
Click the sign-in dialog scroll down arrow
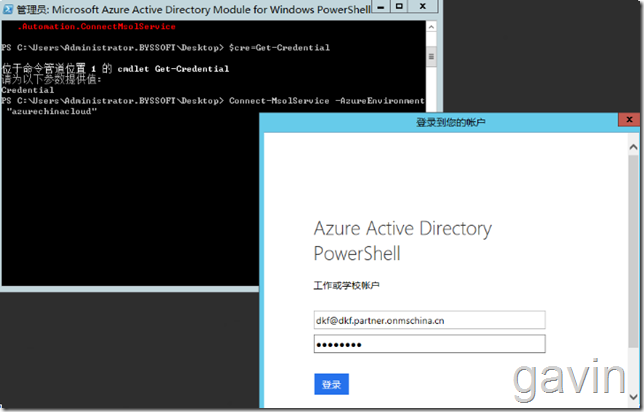tap(633, 397)
